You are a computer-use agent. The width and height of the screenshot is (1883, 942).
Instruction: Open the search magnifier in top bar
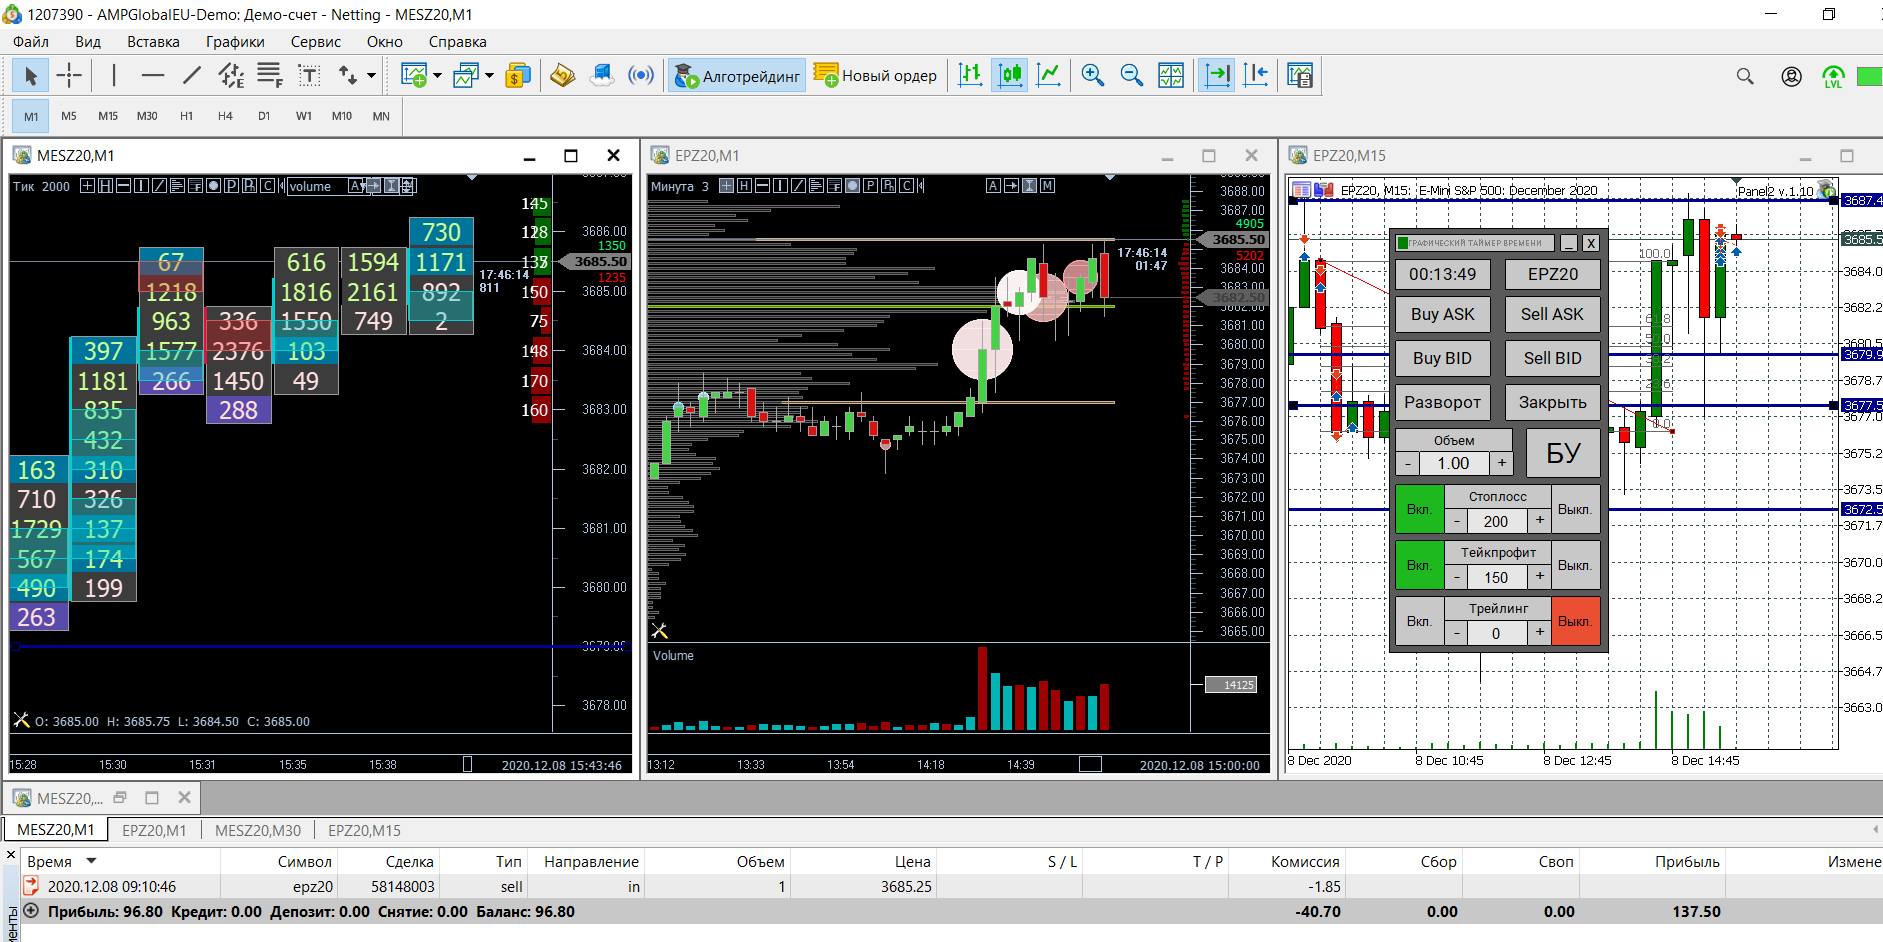tap(1745, 76)
